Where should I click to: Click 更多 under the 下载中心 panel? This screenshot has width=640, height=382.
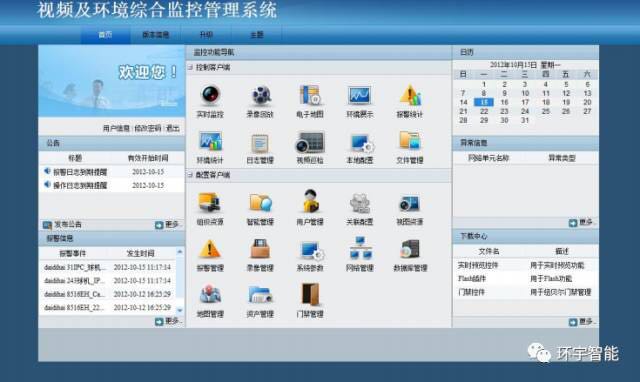[x=581, y=322]
